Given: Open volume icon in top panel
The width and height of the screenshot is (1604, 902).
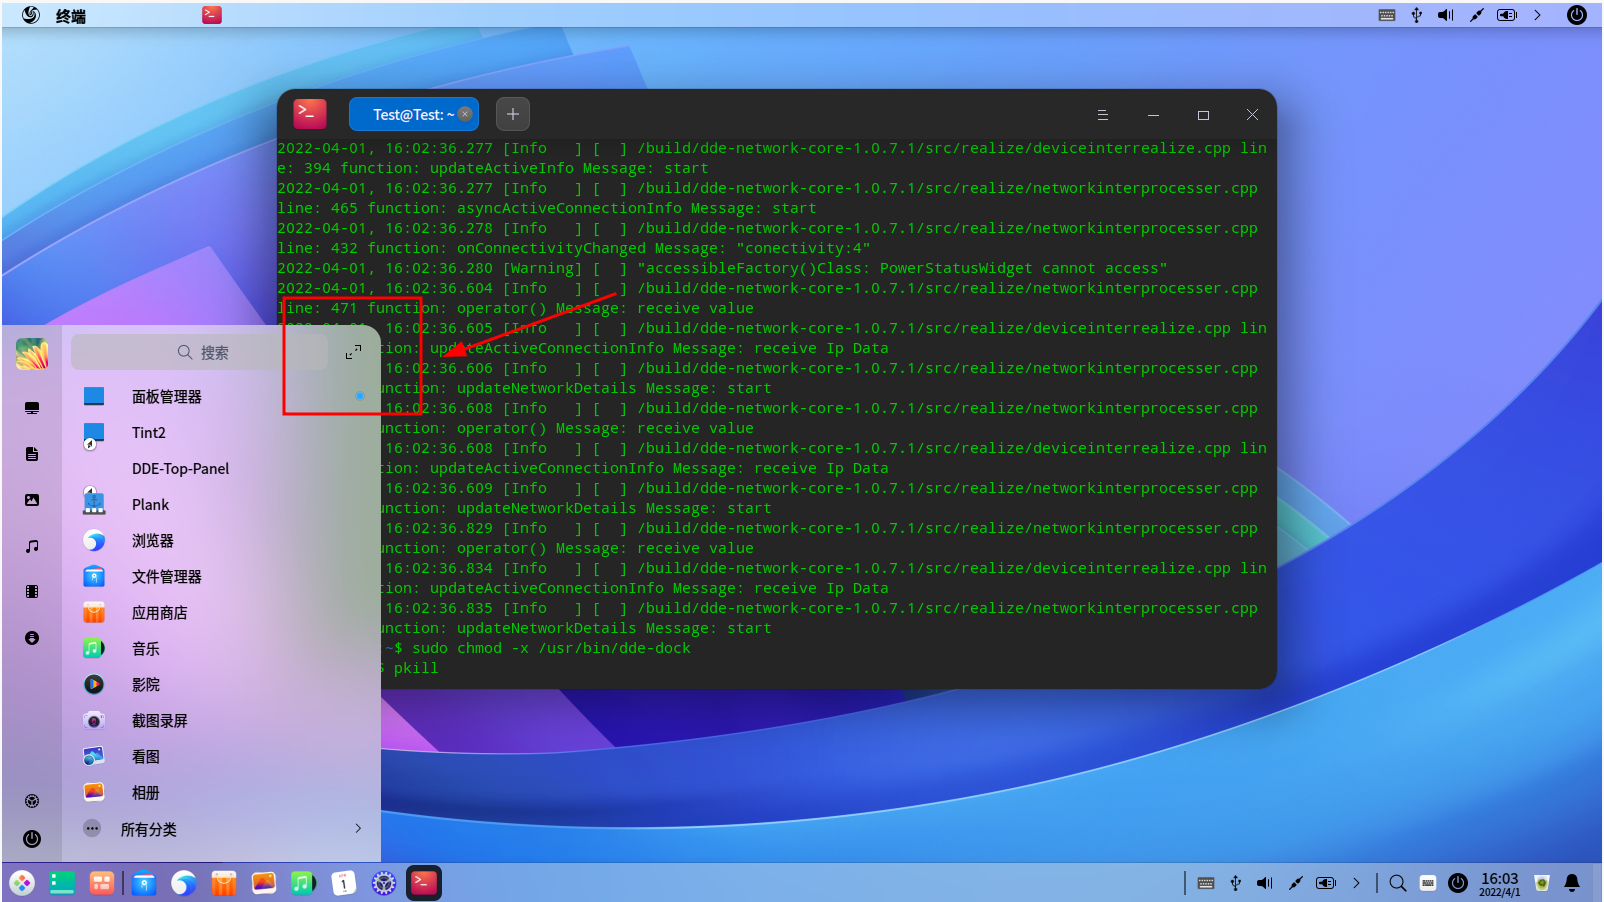Looking at the screenshot, I should click(x=1446, y=15).
